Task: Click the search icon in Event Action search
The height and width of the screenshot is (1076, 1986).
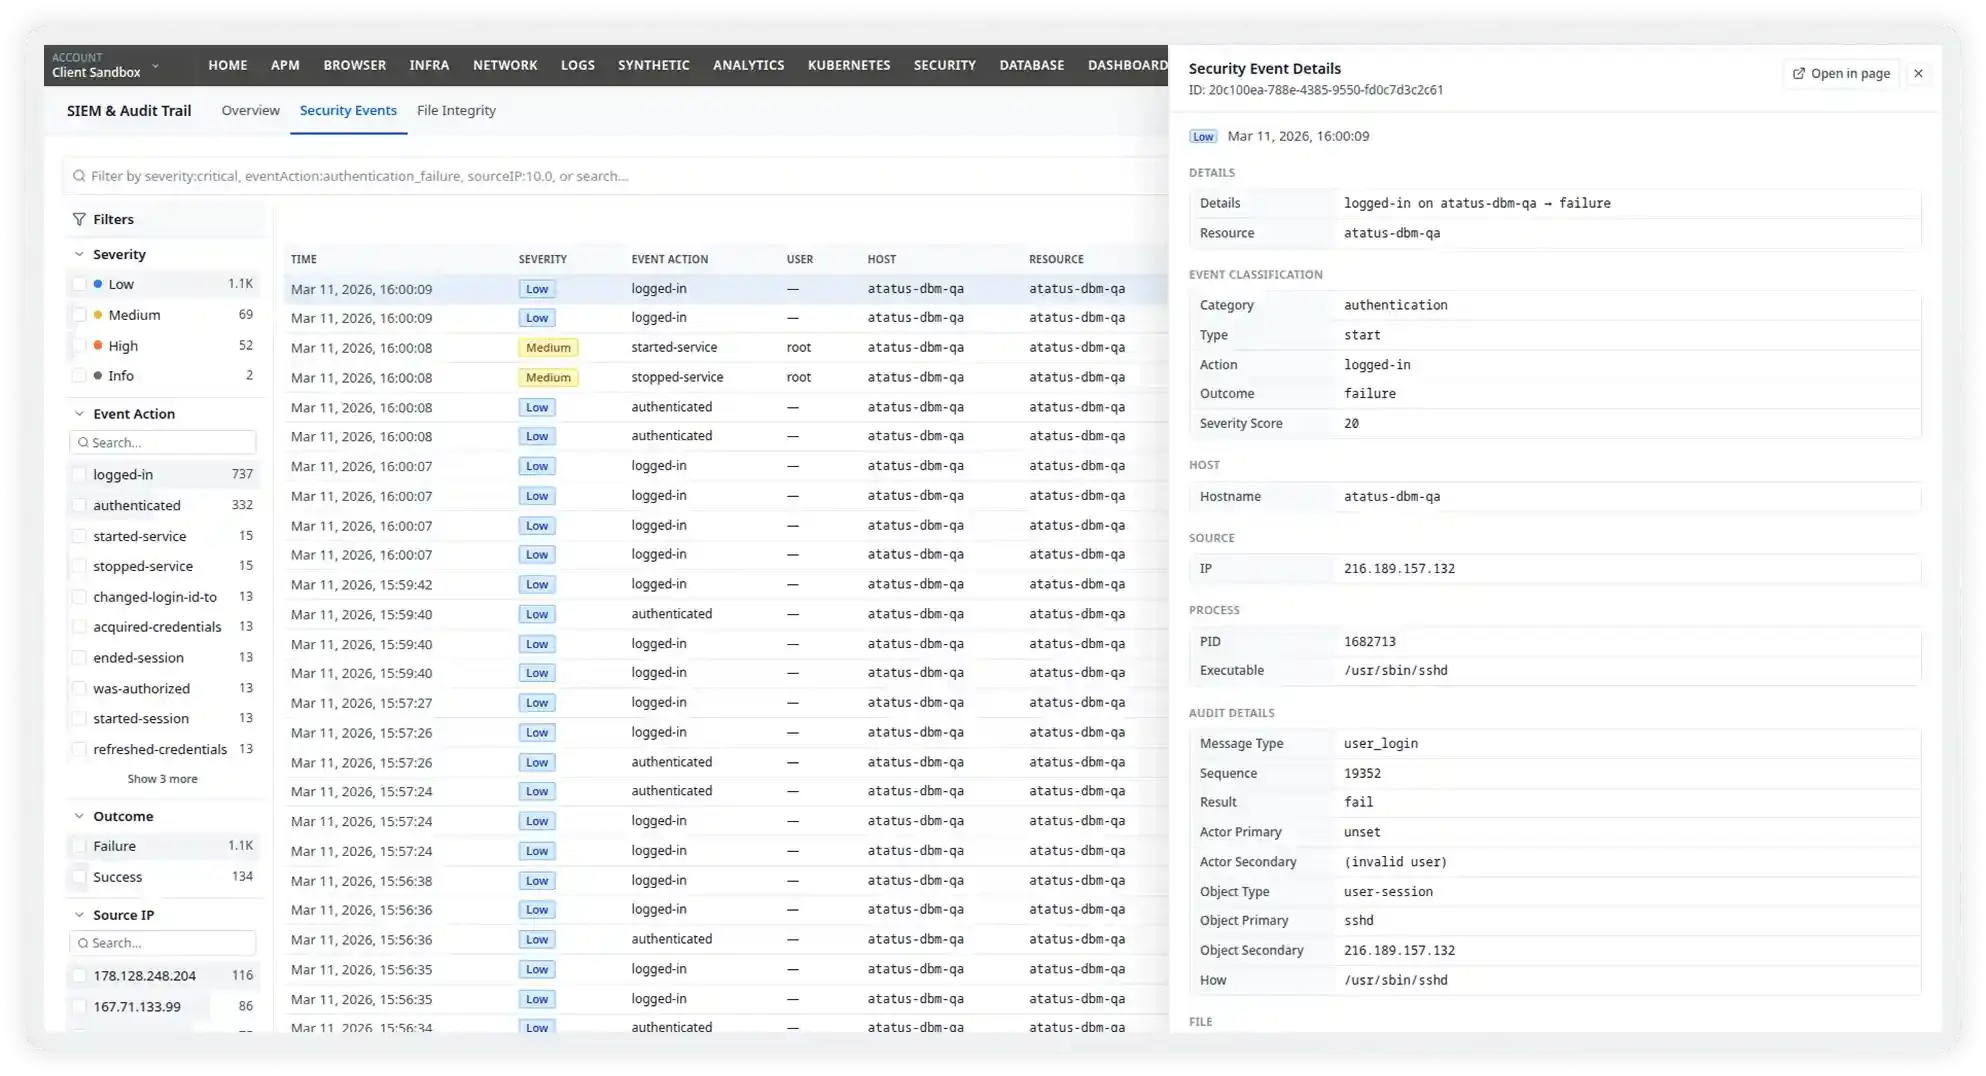Action: point(84,442)
